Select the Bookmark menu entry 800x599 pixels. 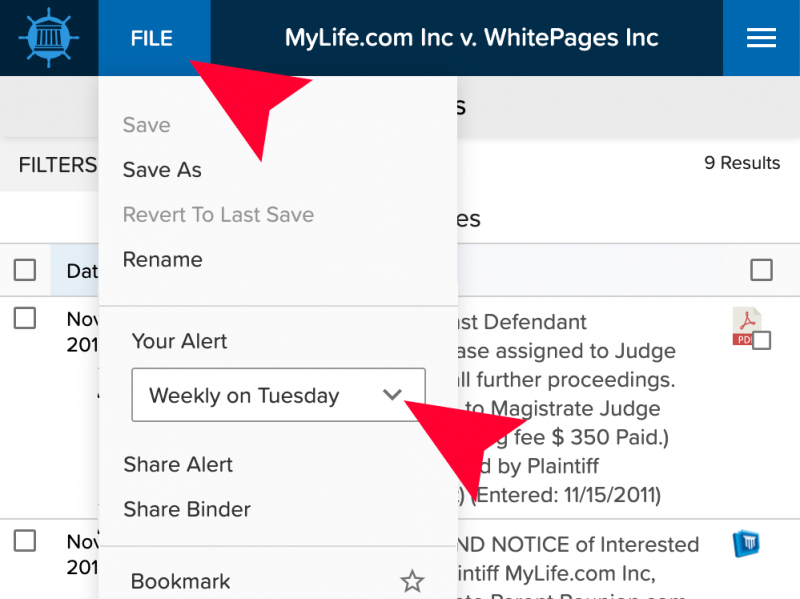coord(181,581)
